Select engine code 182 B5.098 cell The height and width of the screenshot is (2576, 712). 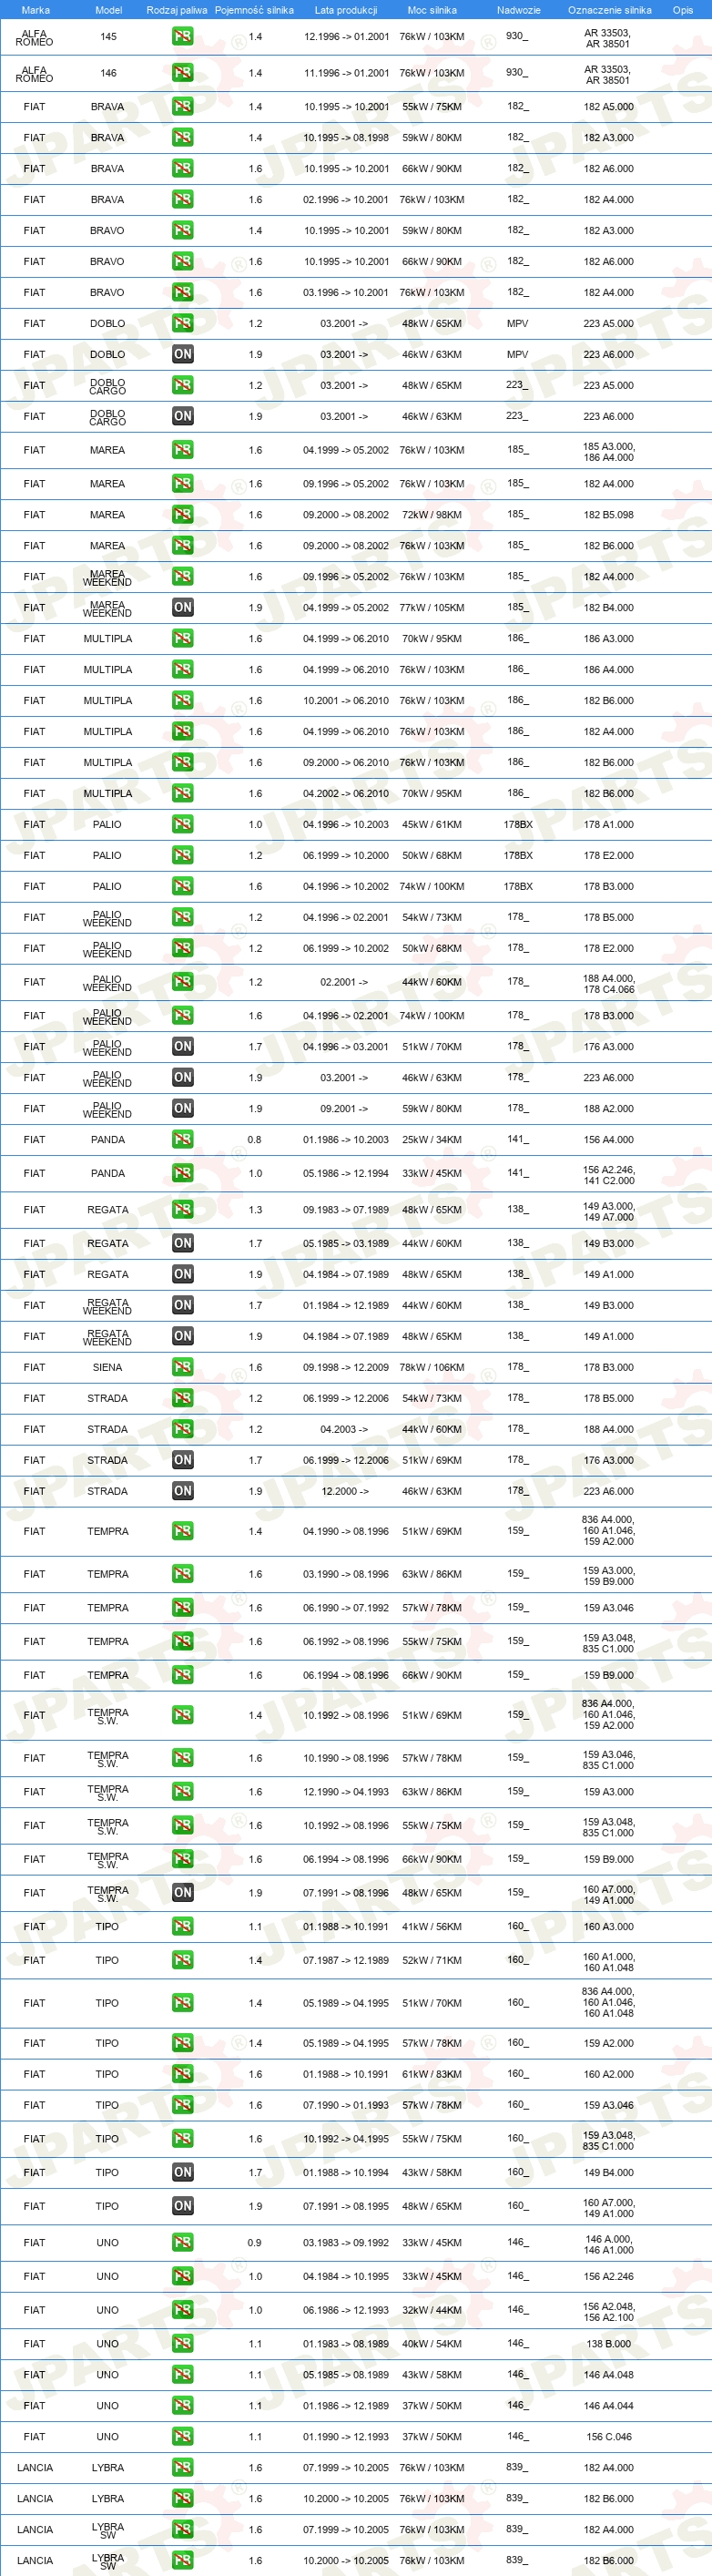608,515
